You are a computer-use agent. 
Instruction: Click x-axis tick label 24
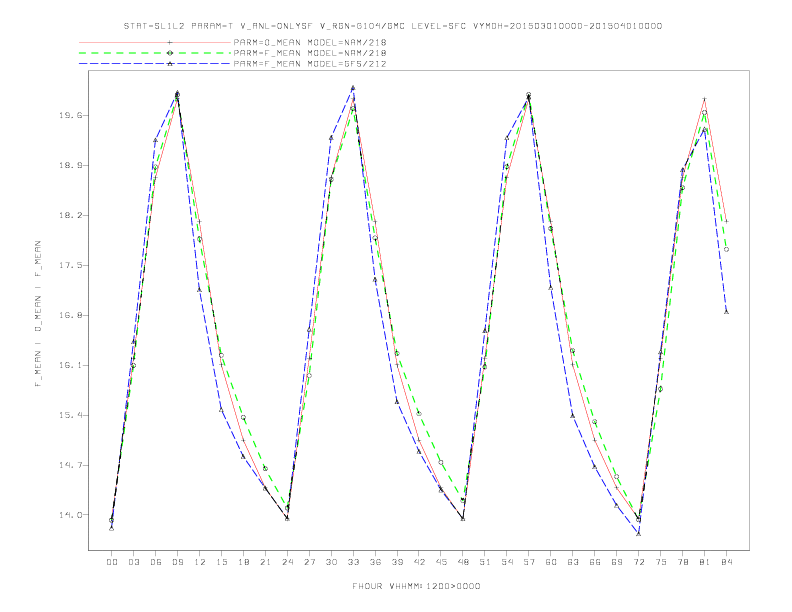pos(287,562)
